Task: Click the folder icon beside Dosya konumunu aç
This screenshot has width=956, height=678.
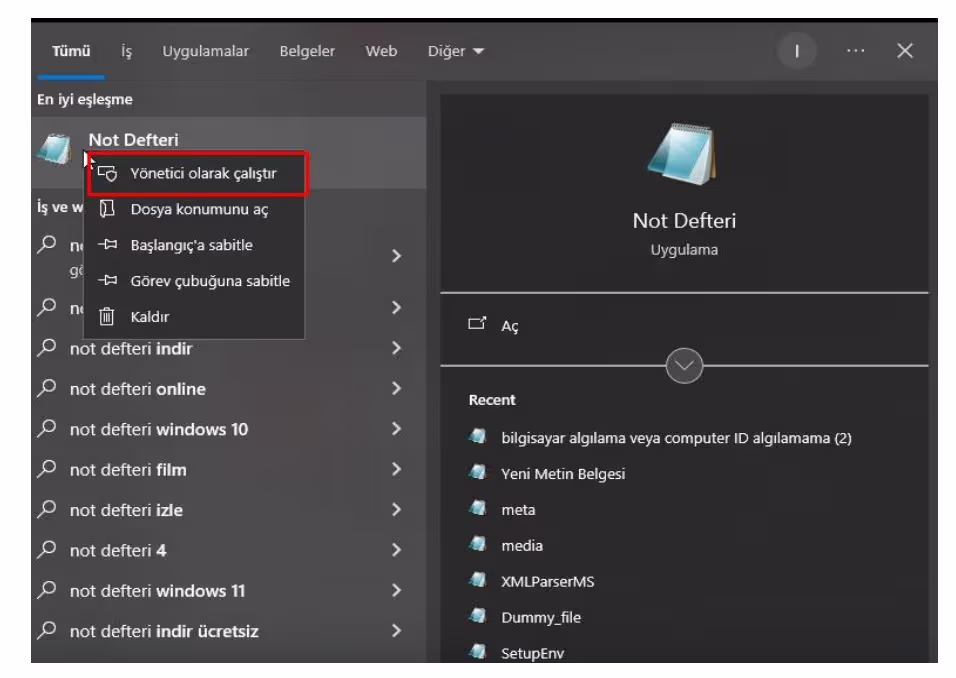Action: [x=107, y=209]
